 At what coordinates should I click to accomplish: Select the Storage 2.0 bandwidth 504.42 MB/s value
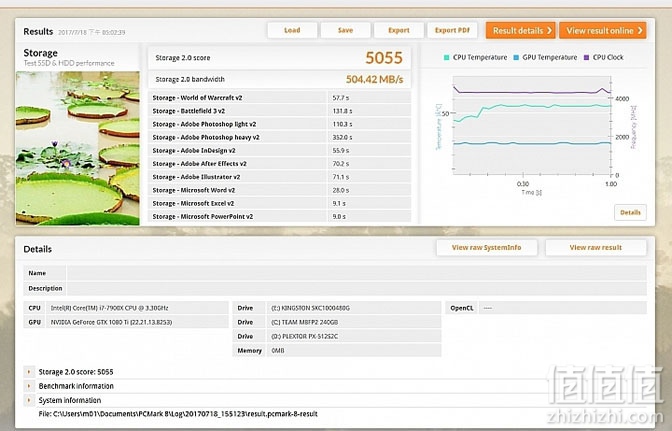[375, 79]
